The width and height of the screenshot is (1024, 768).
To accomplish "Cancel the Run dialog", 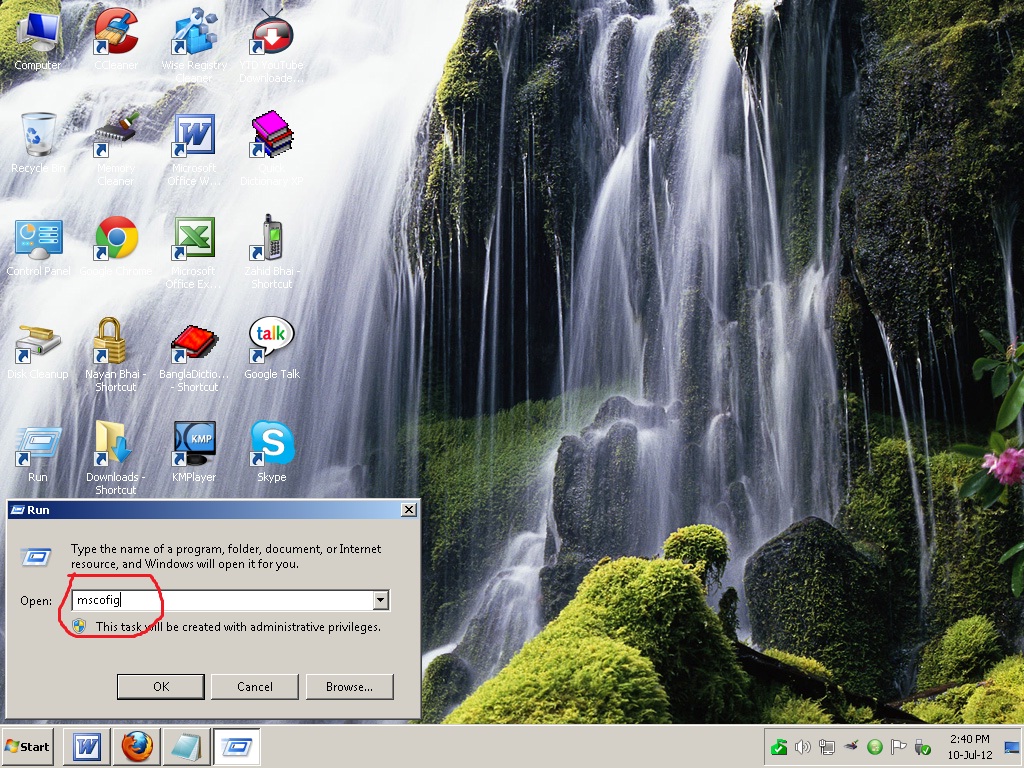I will point(254,687).
